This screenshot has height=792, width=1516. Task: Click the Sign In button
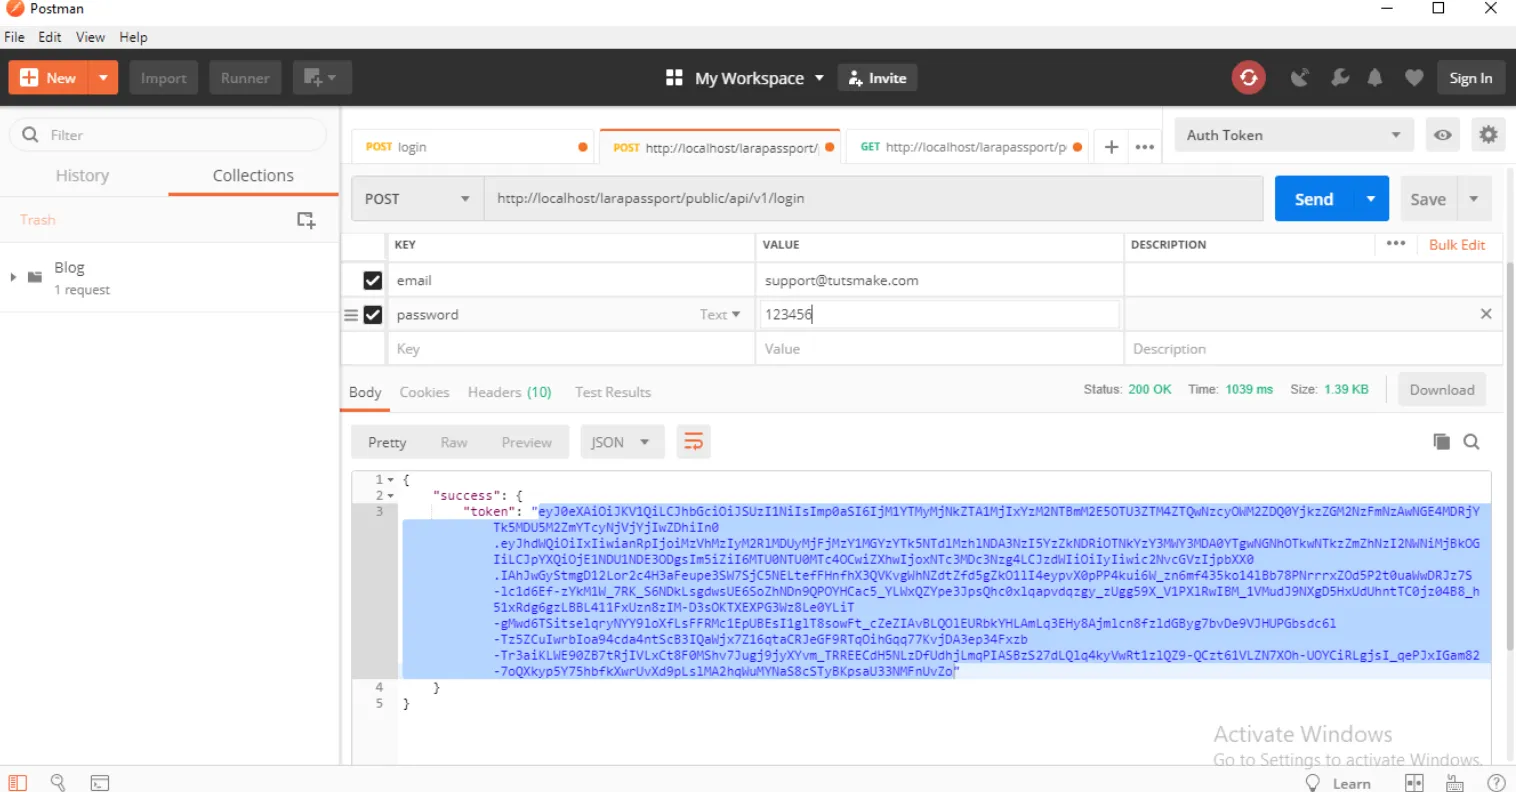(x=1471, y=78)
